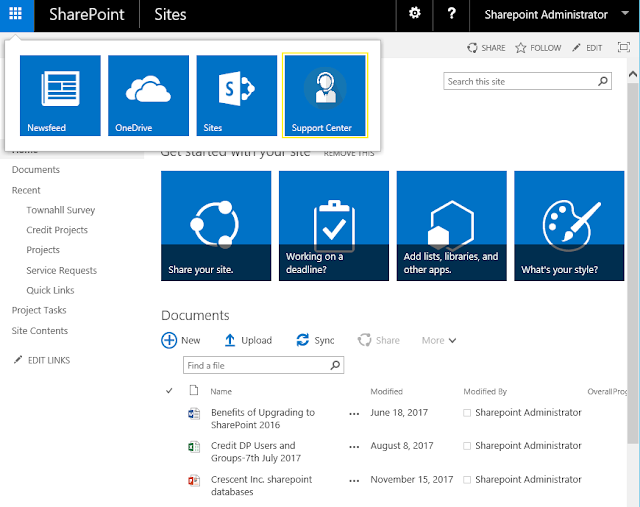Tick checkbox beside November 15 Sharepoint Administrator

(467, 480)
